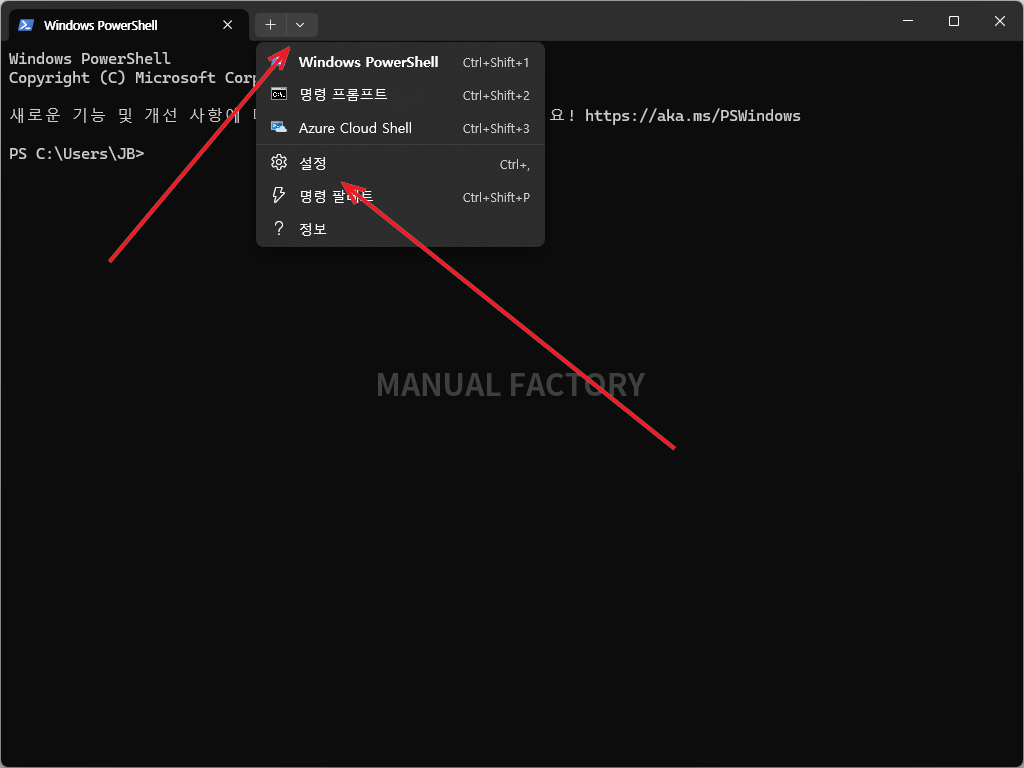Screen dimensions: 1024x768
Task: Click the lightning bolt command palette icon
Action: pyautogui.click(x=279, y=195)
